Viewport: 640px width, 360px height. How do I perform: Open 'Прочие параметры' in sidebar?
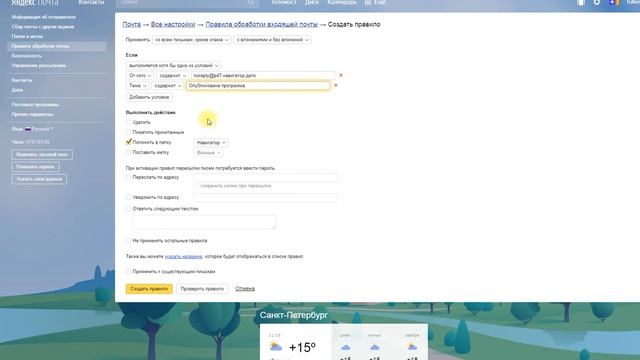[x=33, y=115]
